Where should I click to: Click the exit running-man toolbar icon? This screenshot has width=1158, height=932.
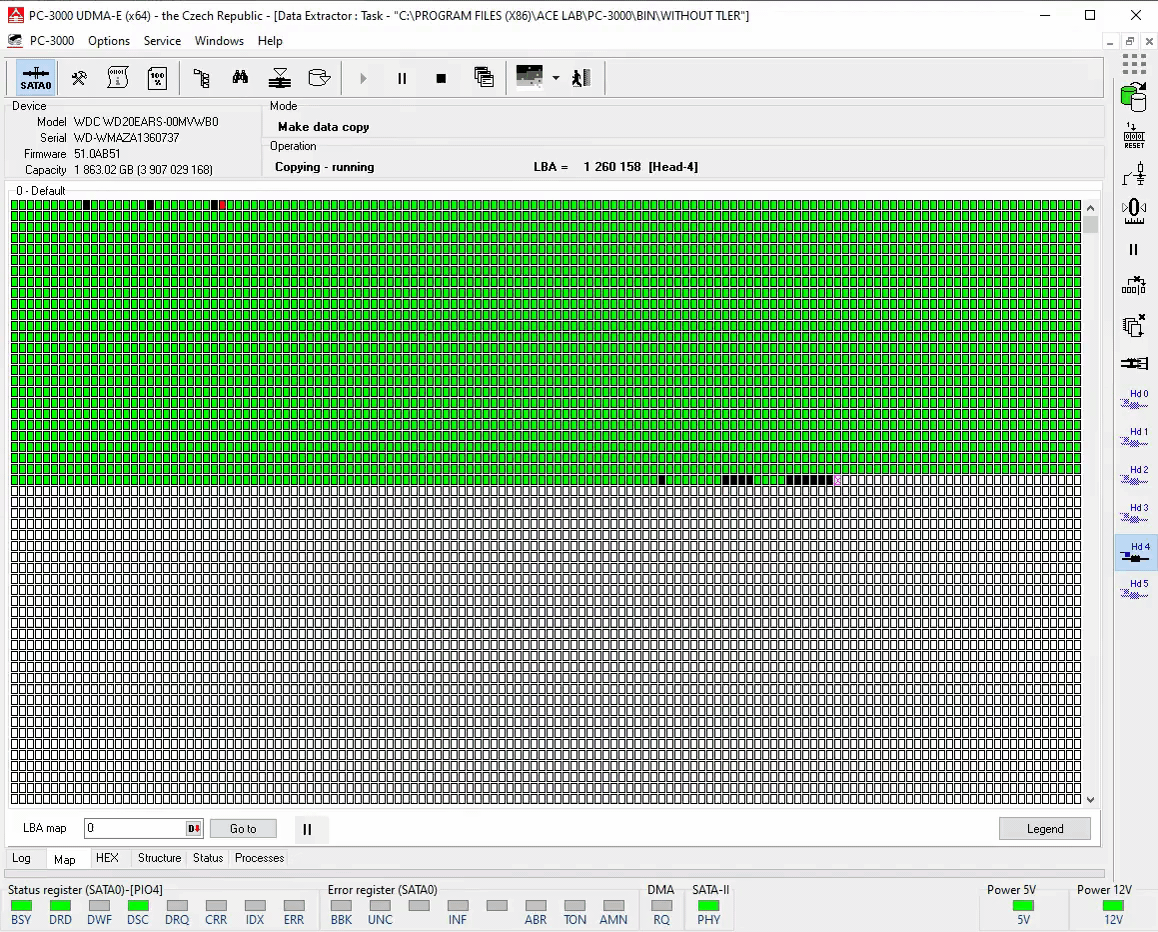click(x=582, y=78)
